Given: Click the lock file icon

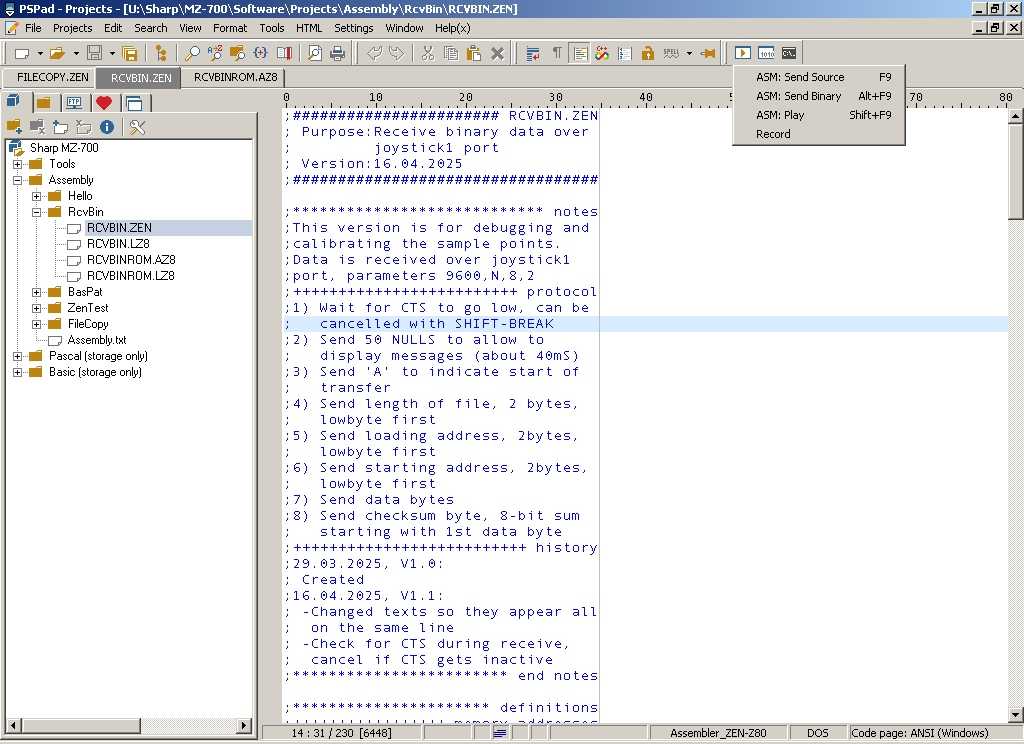Looking at the screenshot, I should 648,54.
